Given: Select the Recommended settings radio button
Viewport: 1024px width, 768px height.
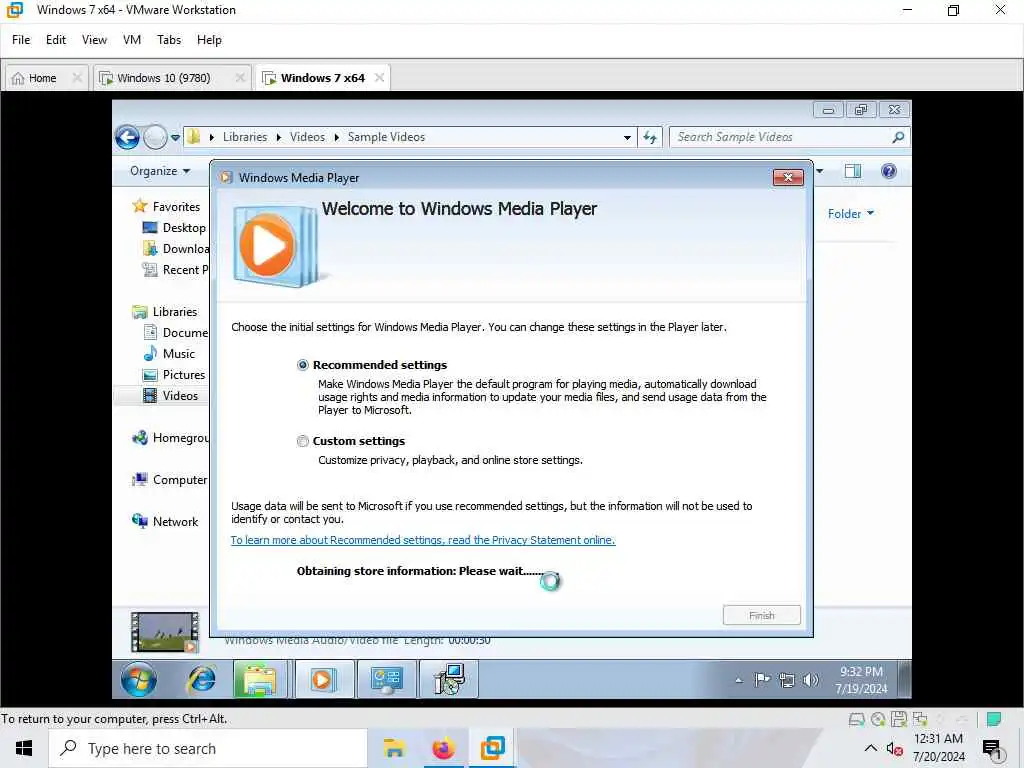Looking at the screenshot, I should [x=302, y=365].
